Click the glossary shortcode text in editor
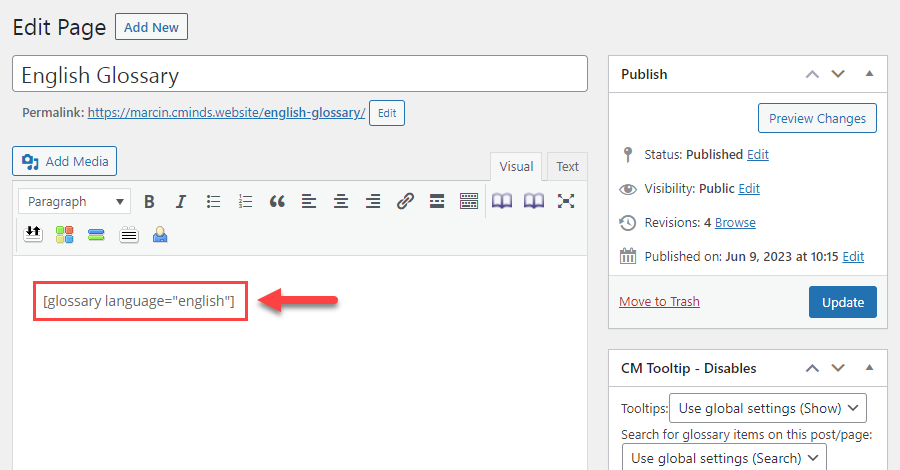 tap(139, 301)
